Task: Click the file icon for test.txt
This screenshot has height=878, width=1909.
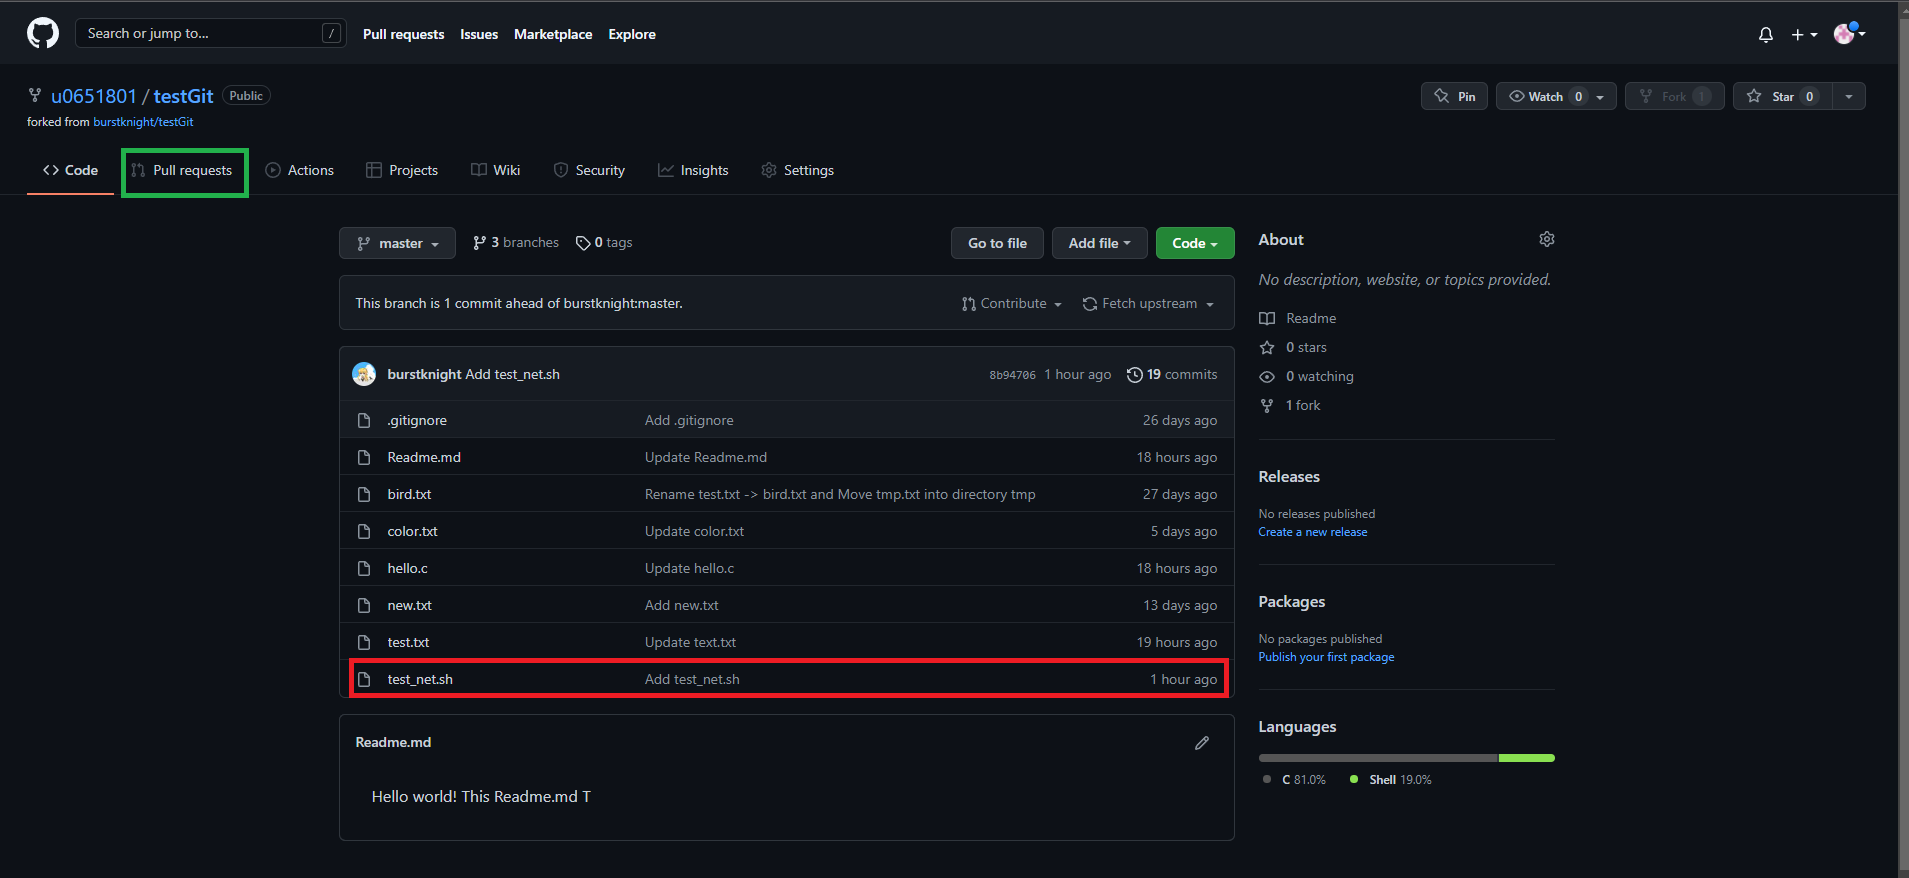Action: pyautogui.click(x=364, y=643)
